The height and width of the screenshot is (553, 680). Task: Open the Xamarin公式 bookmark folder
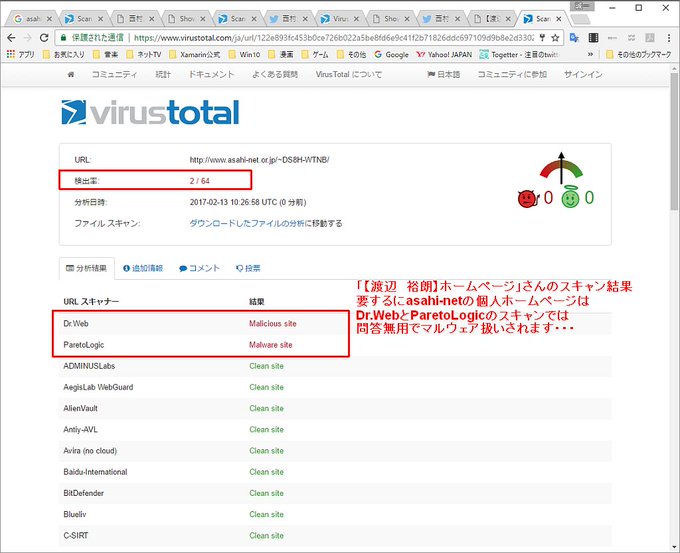[x=195, y=55]
